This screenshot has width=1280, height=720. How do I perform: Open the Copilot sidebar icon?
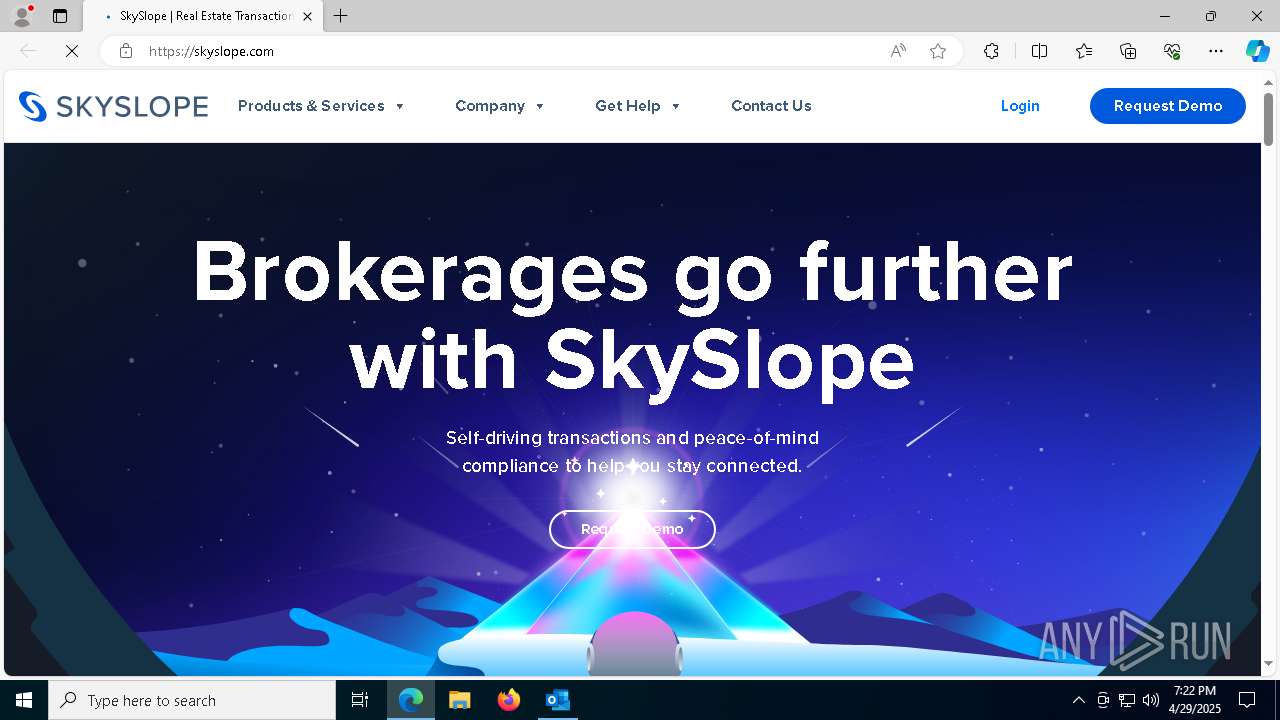pyautogui.click(x=1257, y=51)
